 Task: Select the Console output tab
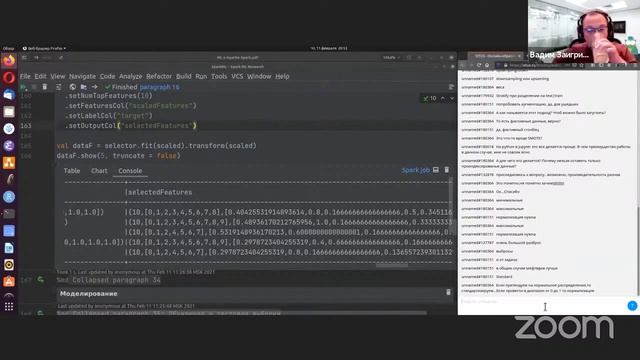tap(130, 171)
